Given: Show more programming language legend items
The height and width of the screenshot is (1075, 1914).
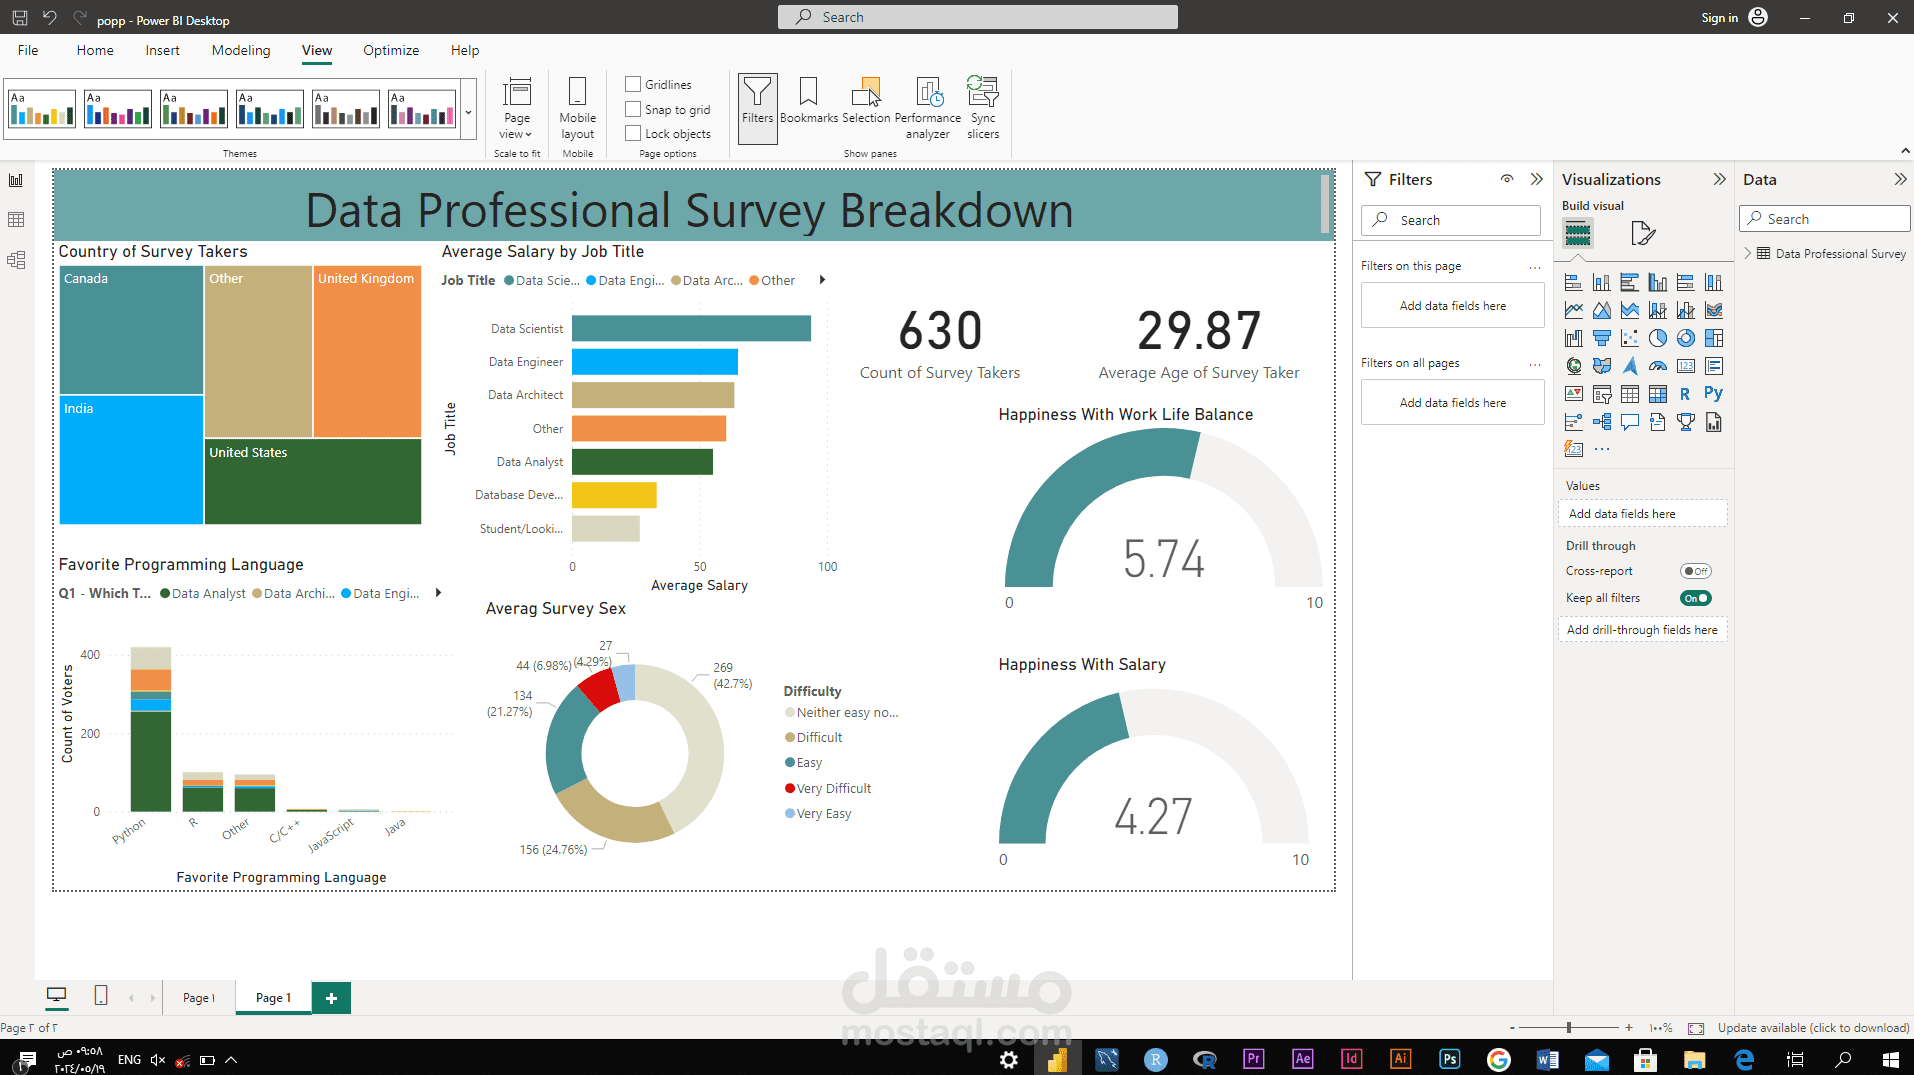Looking at the screenshot, I should tap(438, 593).
